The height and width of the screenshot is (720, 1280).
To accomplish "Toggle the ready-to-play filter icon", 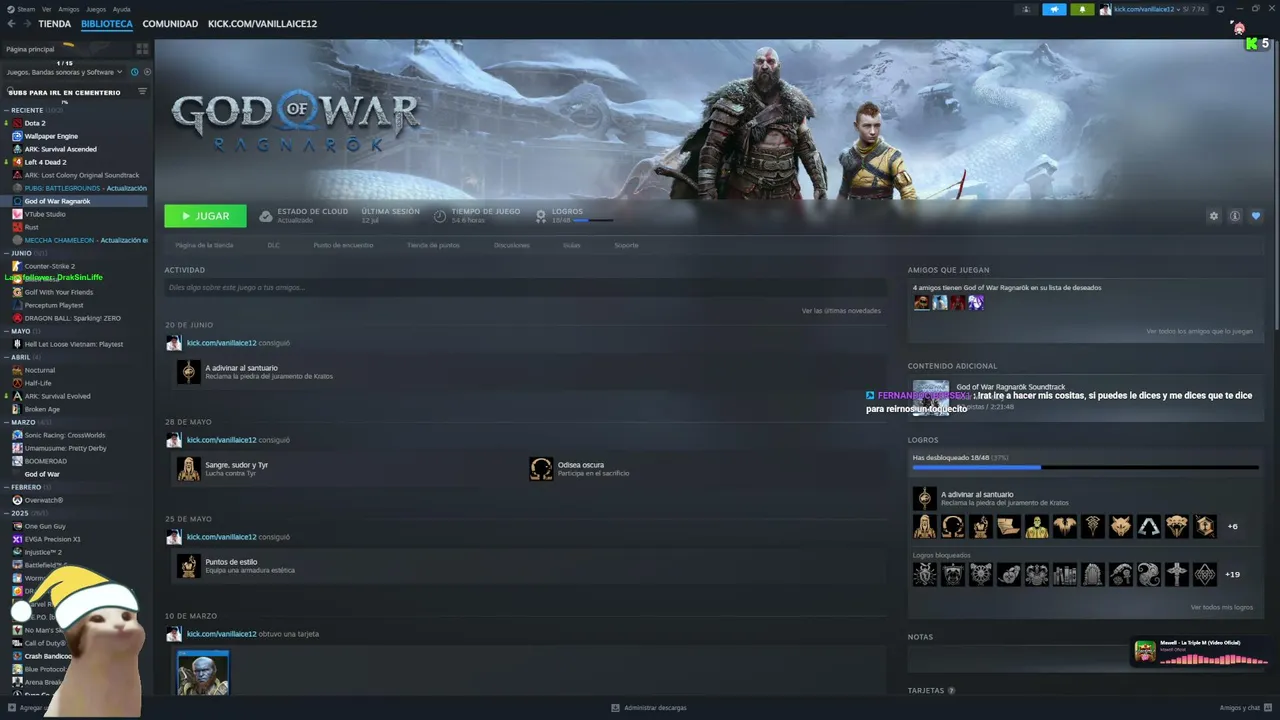I will pos(147,72).
